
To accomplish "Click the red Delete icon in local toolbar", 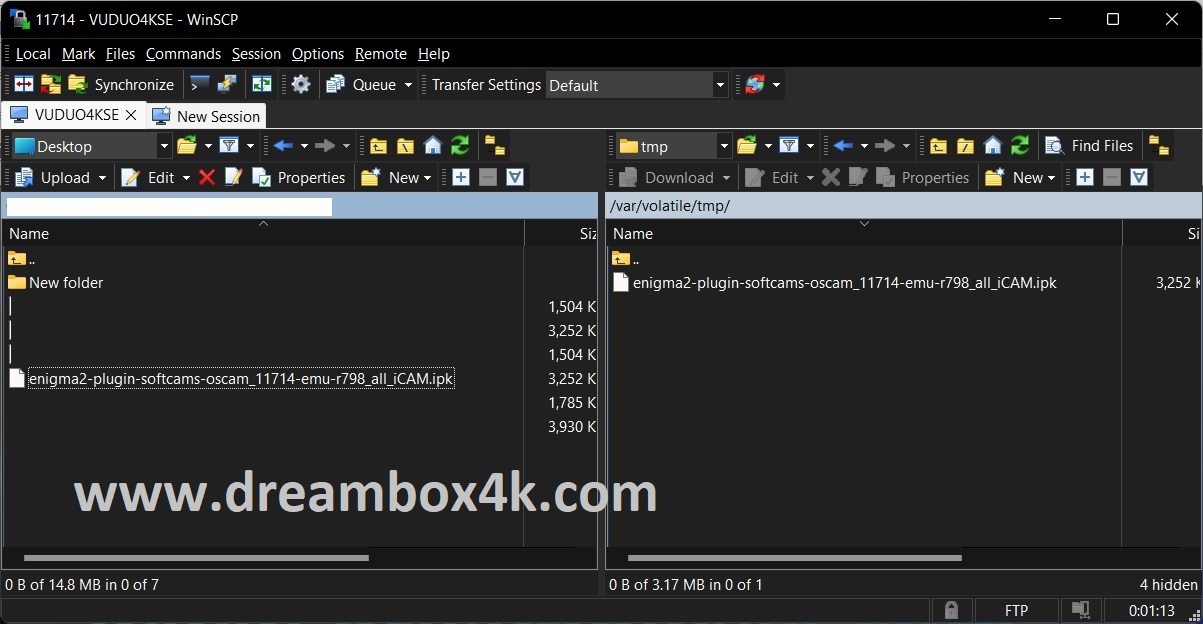I will coord(207,177).
